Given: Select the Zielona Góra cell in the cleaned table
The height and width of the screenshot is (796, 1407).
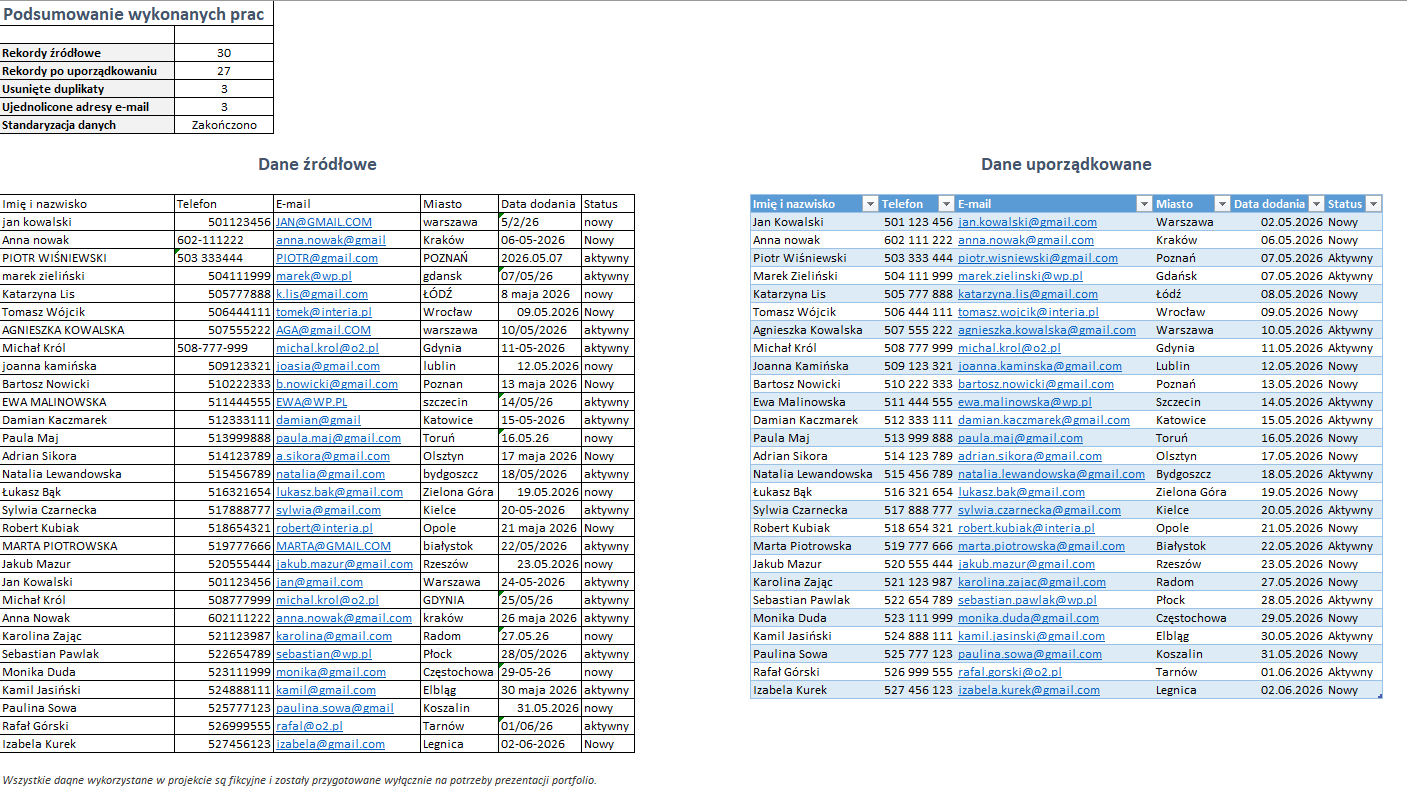Looking at the screenshot, I should tap(1191, 492).
